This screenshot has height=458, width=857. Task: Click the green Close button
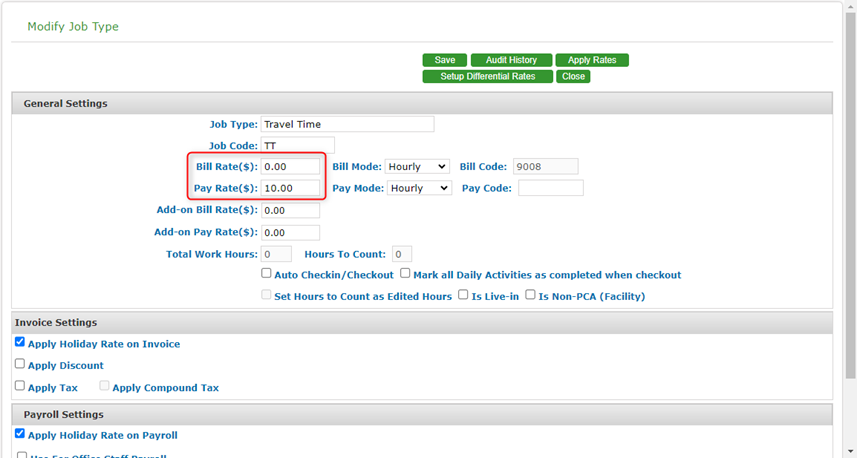pos(573,77)
